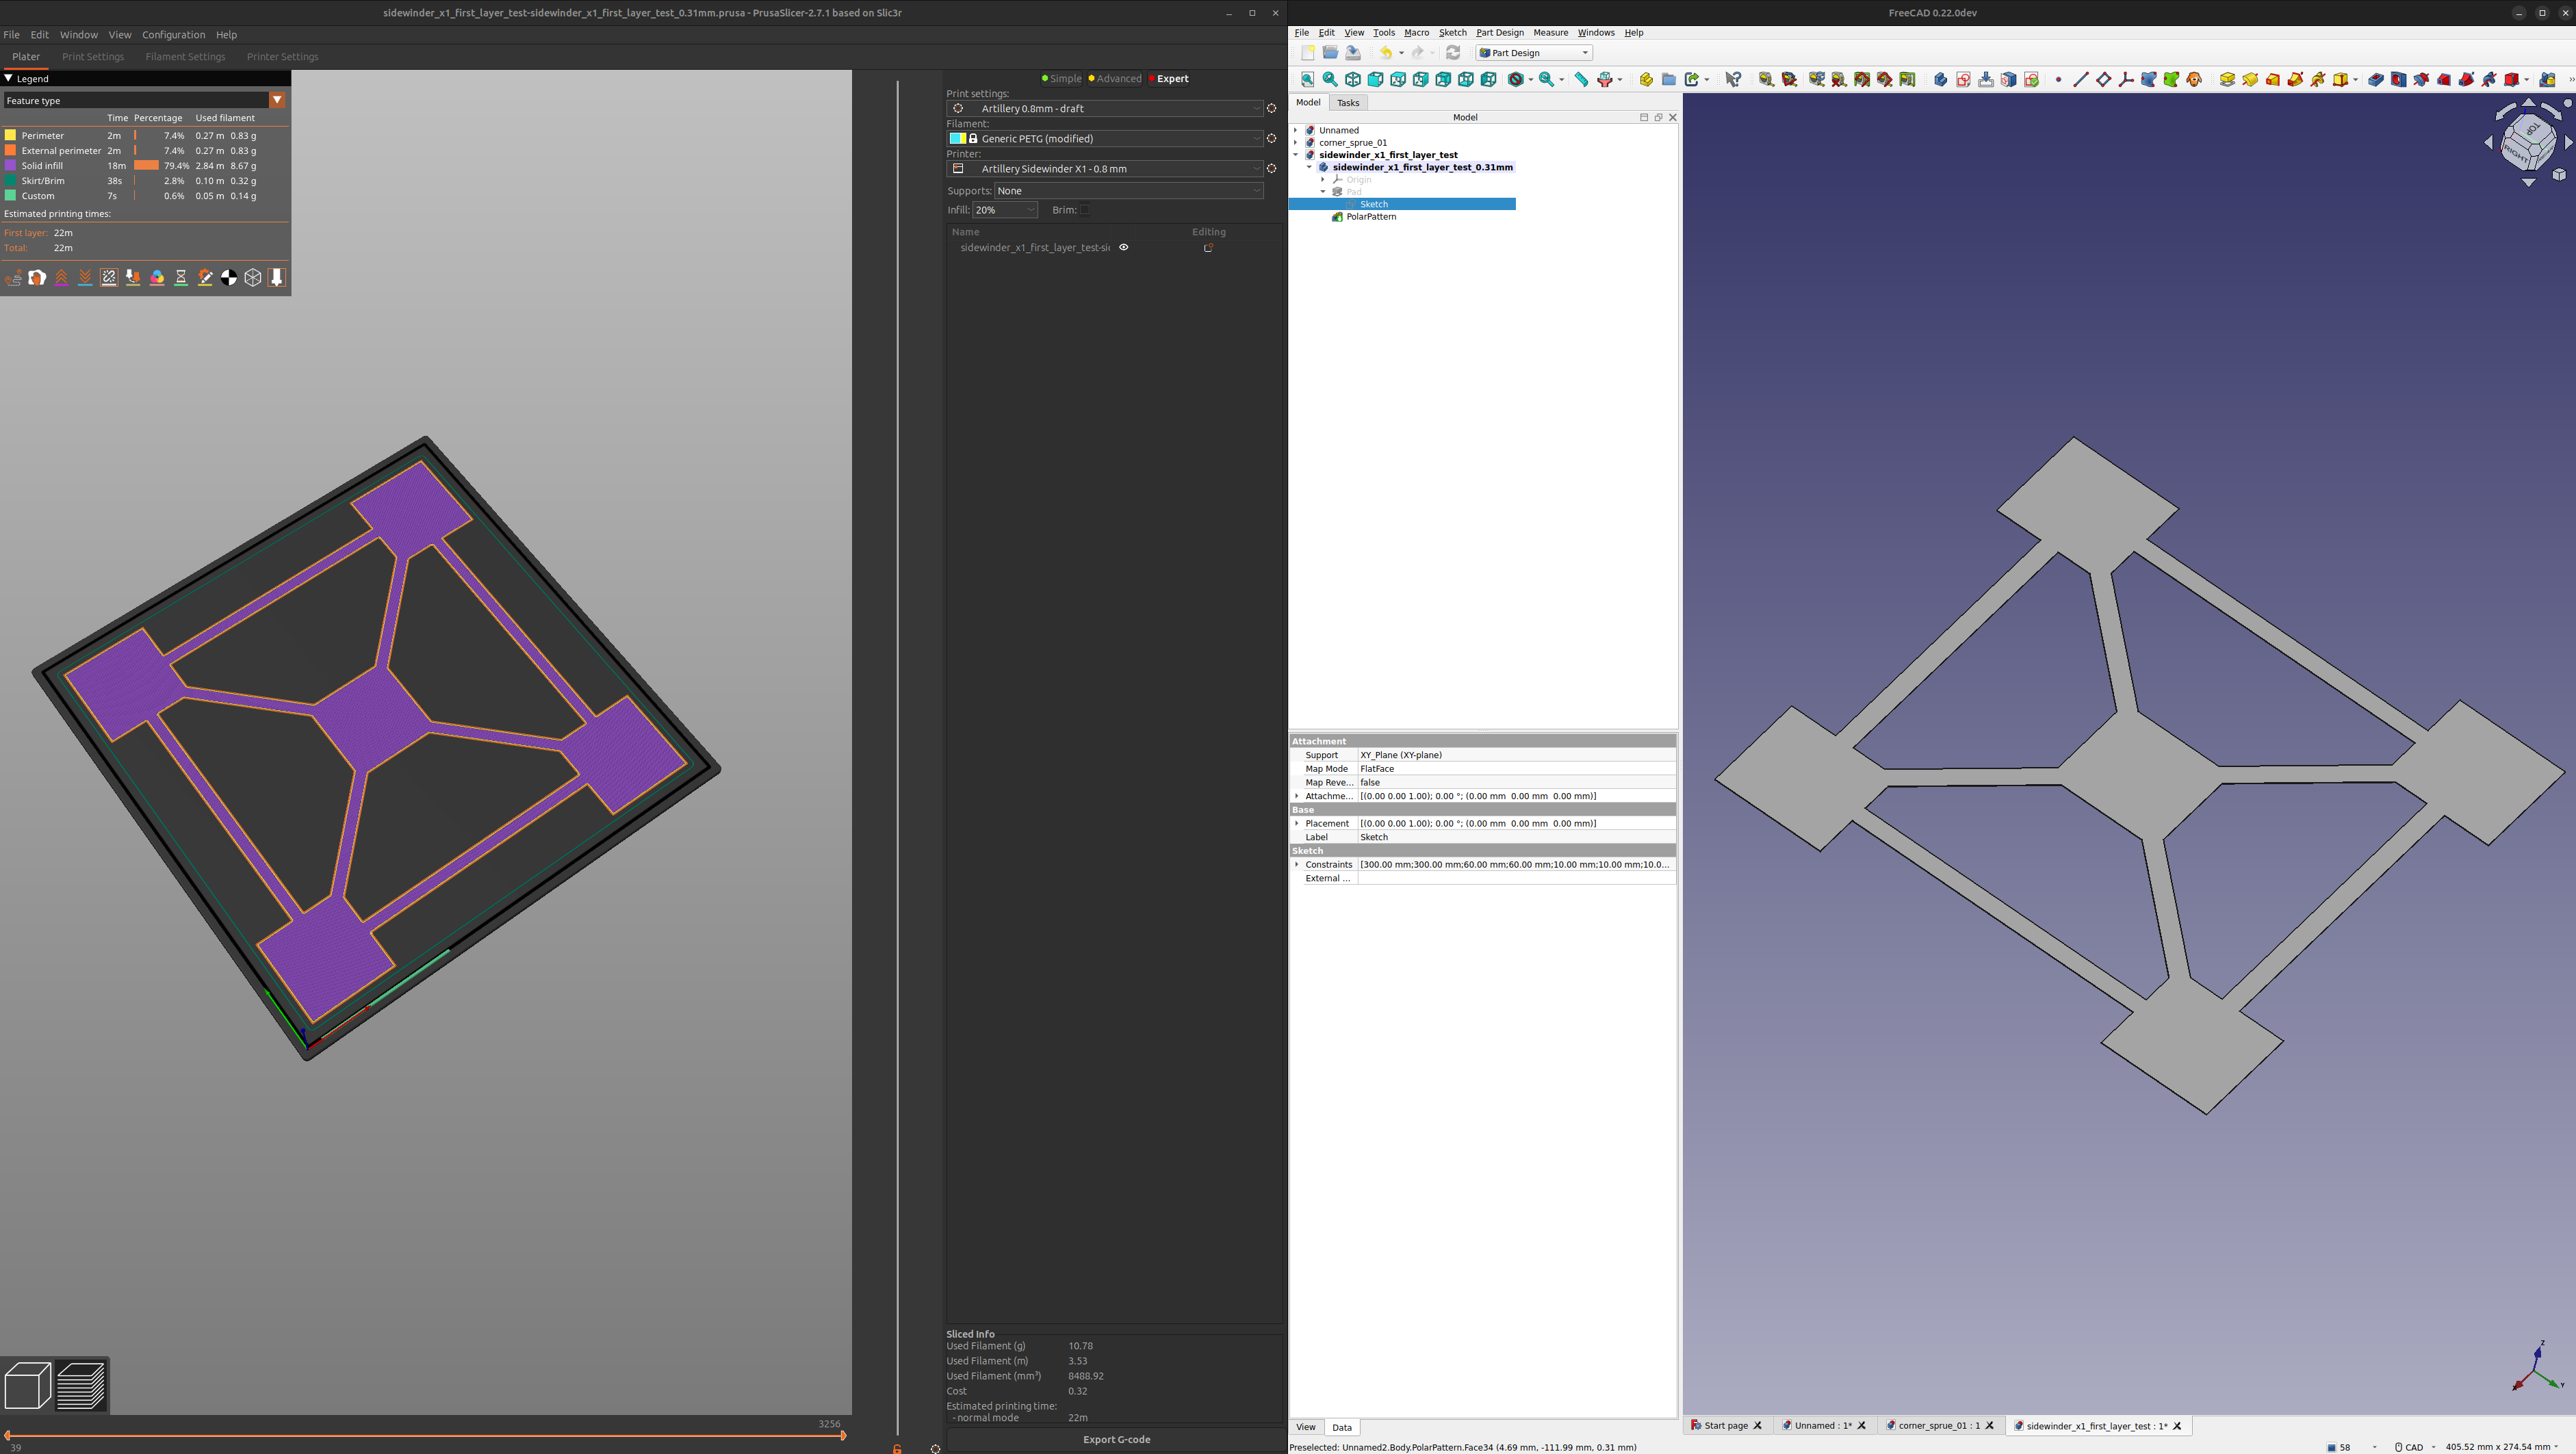Click datum line tool icon
2576x1454 pixels.
tap(2081, 80)
